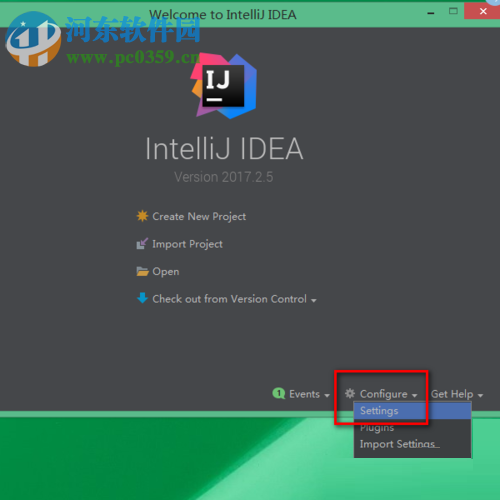500x500 pixels.
Task: Click the green Events notification badge
Action: pyautogui.click(x=279, y=394)
